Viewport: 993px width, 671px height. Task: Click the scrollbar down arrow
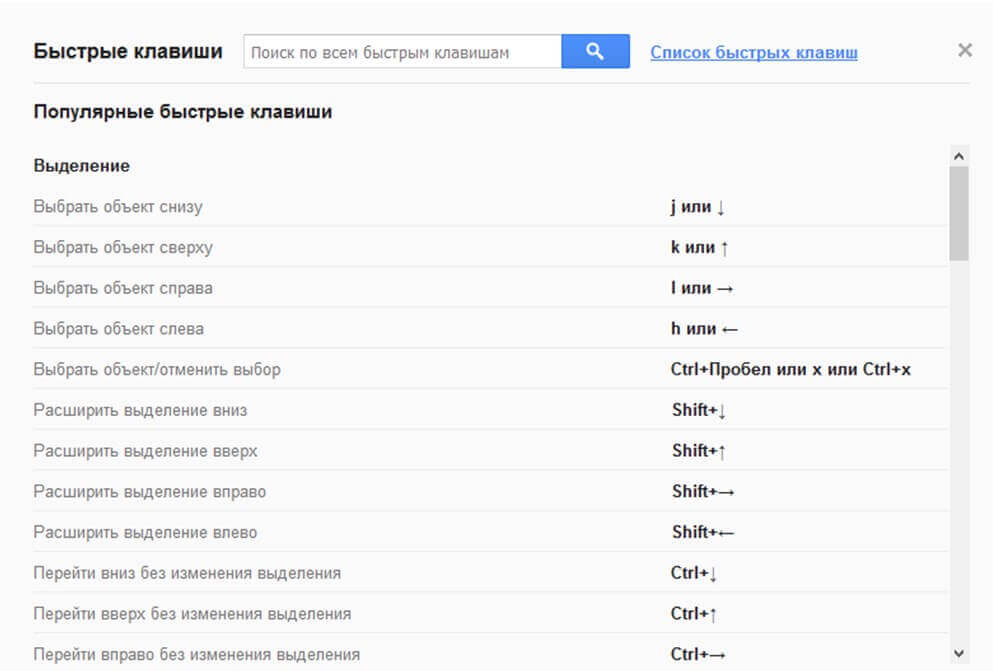[x=959, y=654]
